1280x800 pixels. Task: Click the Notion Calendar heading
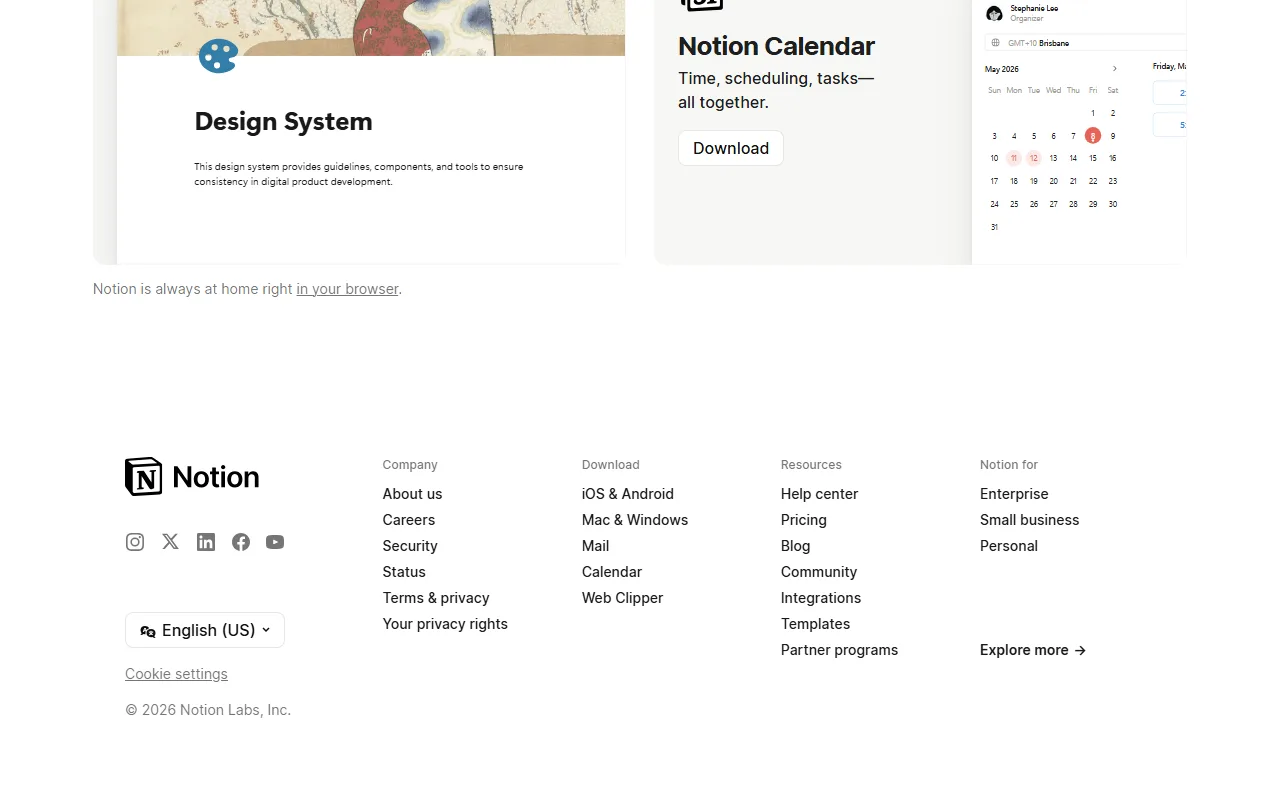pyautogui.click(x=776, y=46)
